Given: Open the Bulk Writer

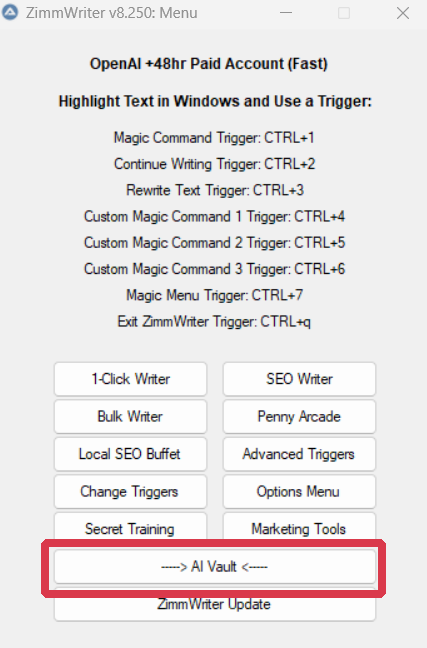Looking at the screenshot, I should coord(130,417).
